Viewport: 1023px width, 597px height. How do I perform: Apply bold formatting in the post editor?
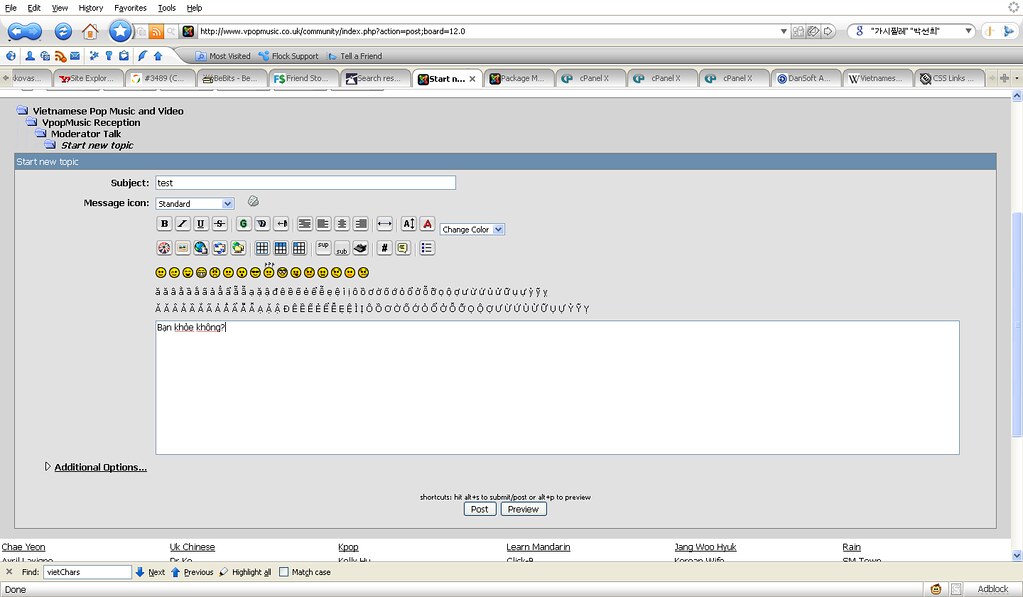pyautogui.click(x=164, y=224)
